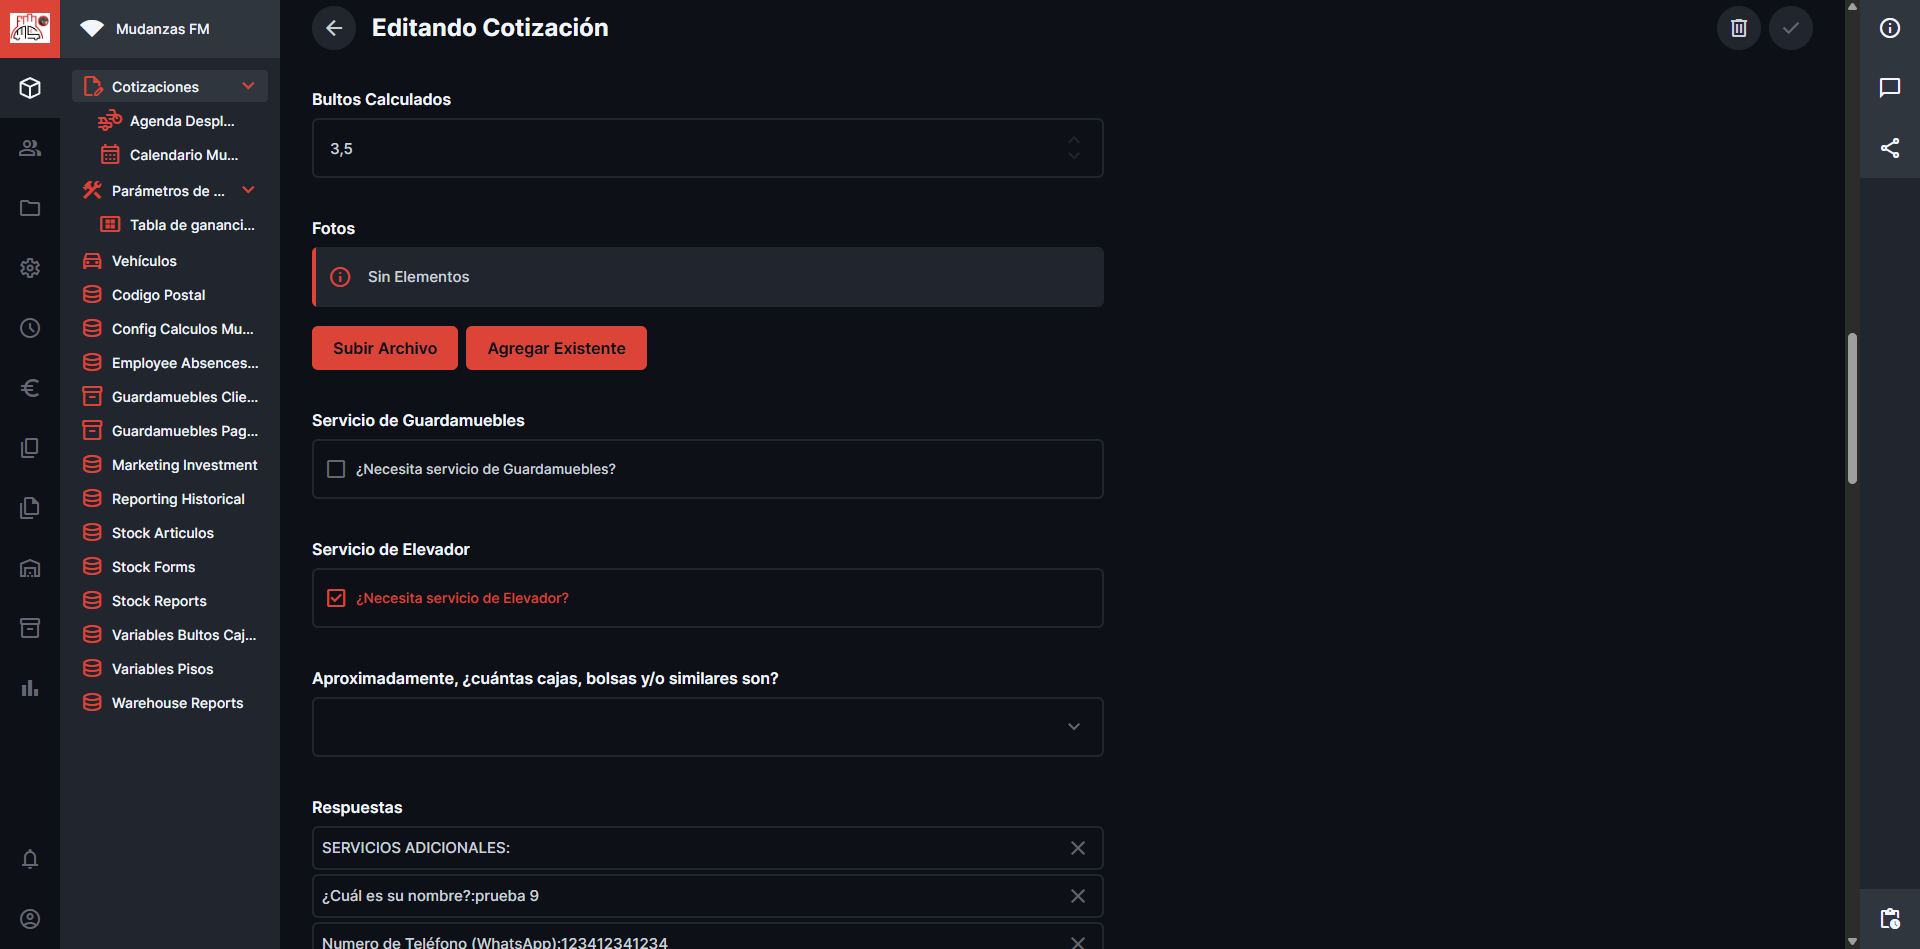Viewport: 1920px width, 949px height.
Task: Open the boxes quantity dropdown
Action: click(708, 727)
